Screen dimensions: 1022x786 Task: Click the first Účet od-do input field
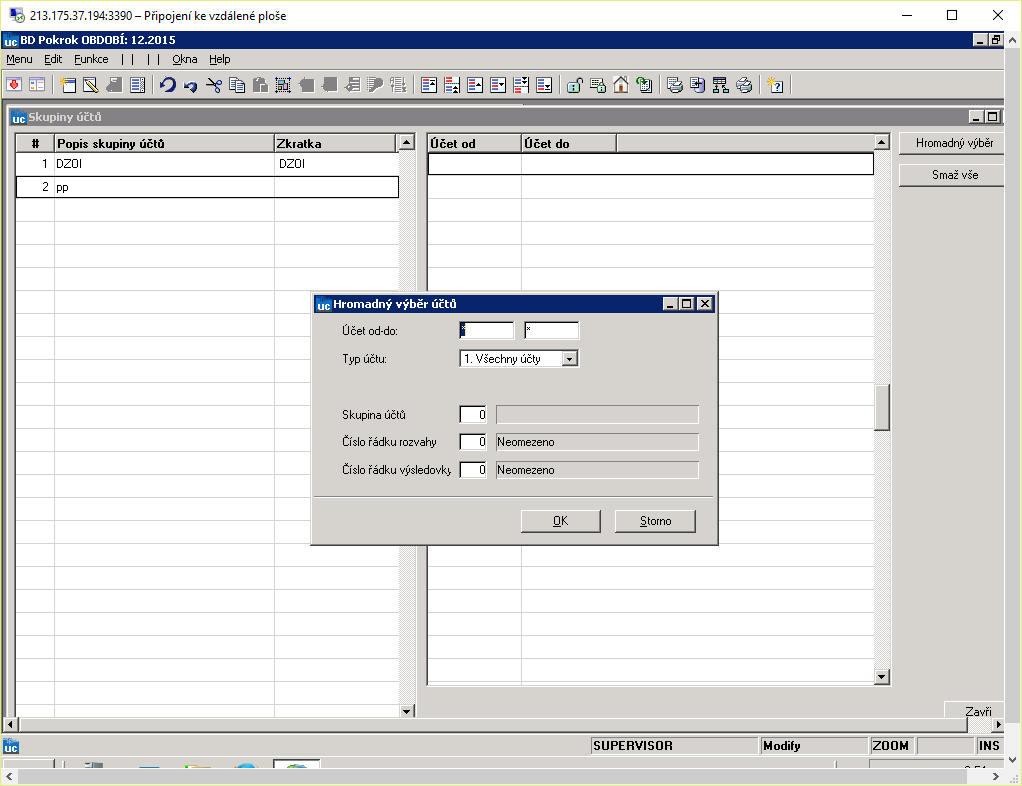pos(486,330)
